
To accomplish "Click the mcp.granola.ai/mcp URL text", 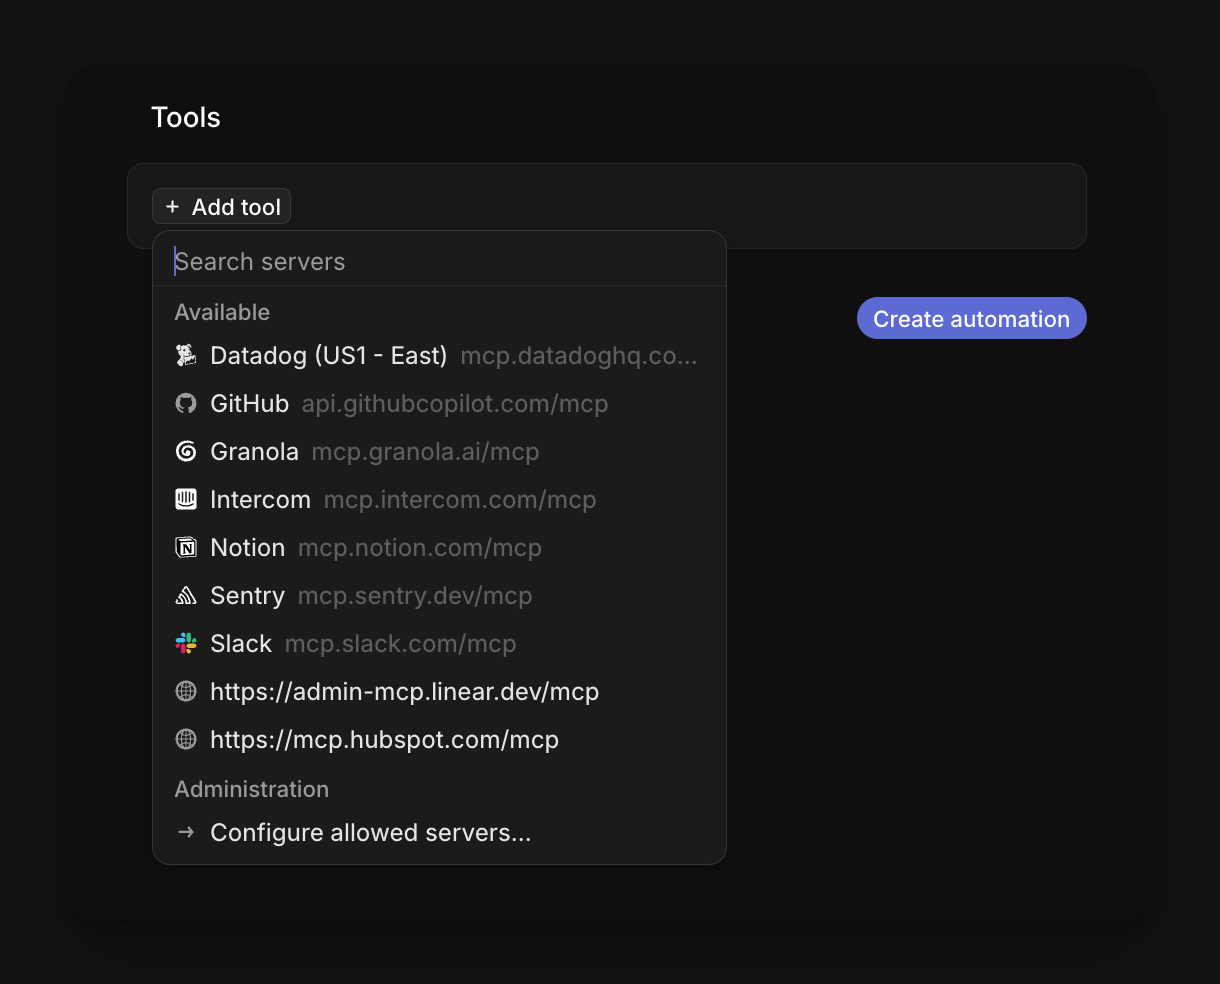I will coord(426,452).
